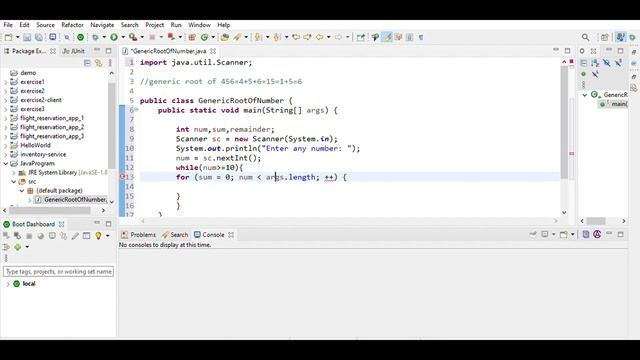The width and height of the screenshot is (640, 360).
Task: Open the File menu
Action: tap(8, 25)
